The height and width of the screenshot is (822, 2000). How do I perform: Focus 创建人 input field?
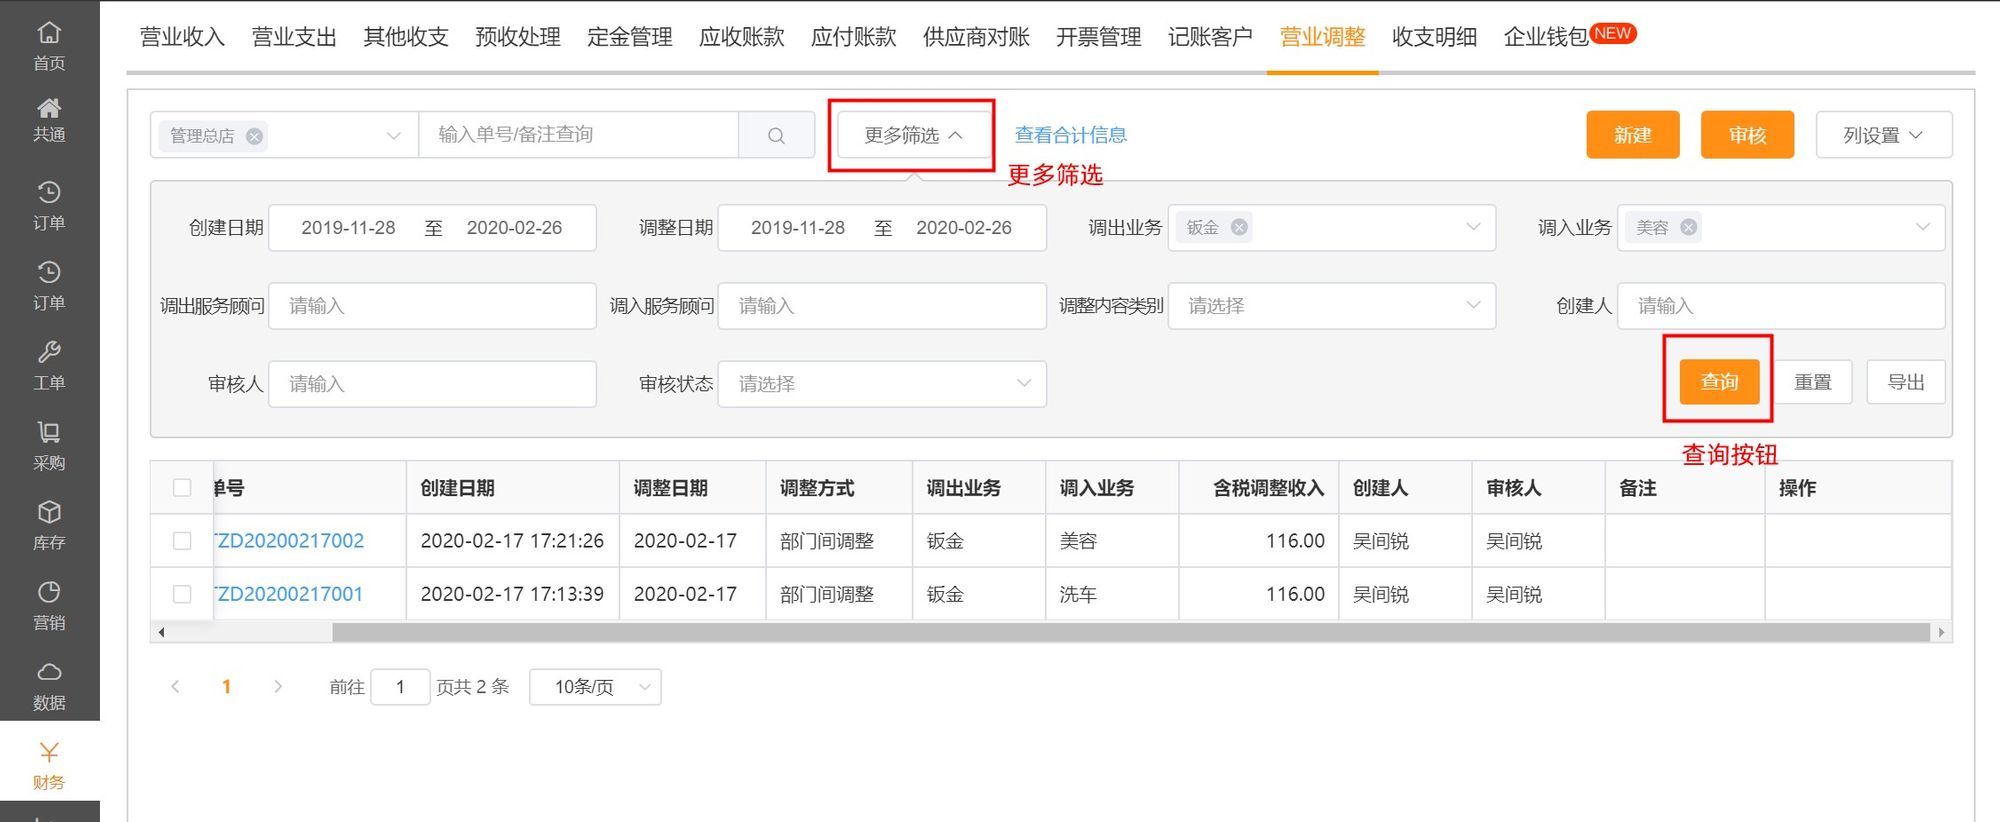point(1781,305)
